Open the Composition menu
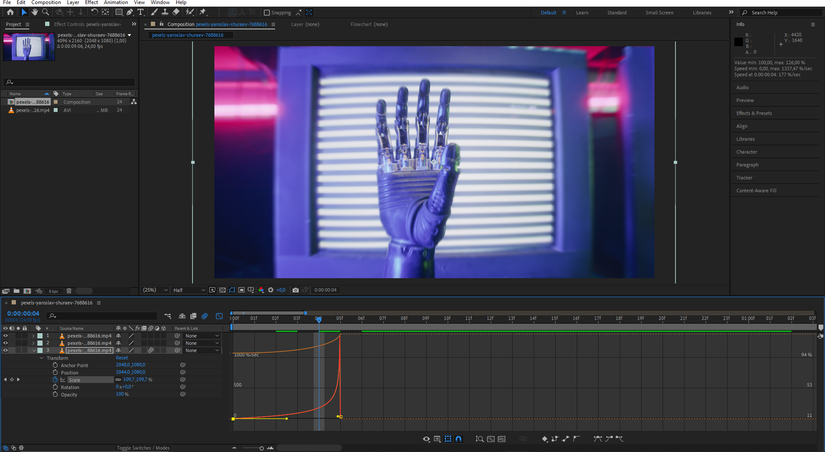The height and width of the screenshot is (452, 825). click(x=46, y=3)
